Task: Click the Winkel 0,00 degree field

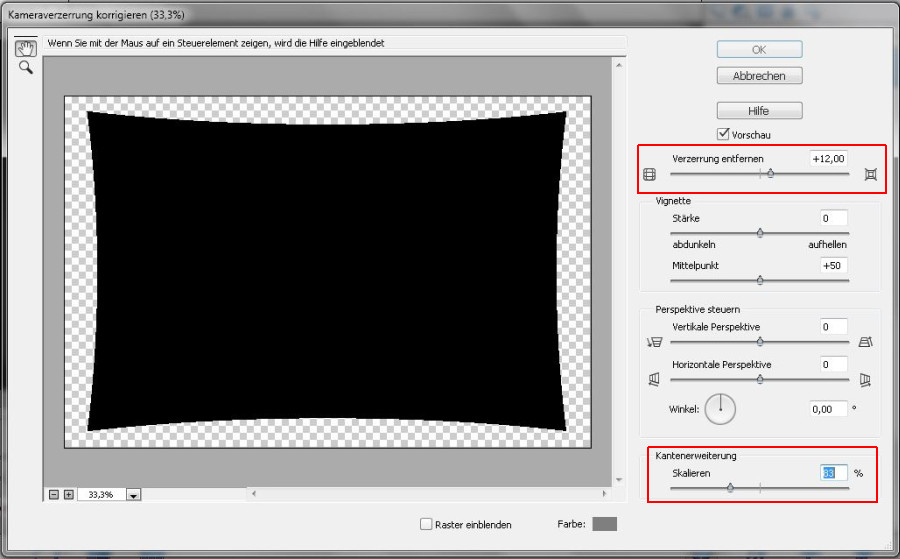Action: 828,409
